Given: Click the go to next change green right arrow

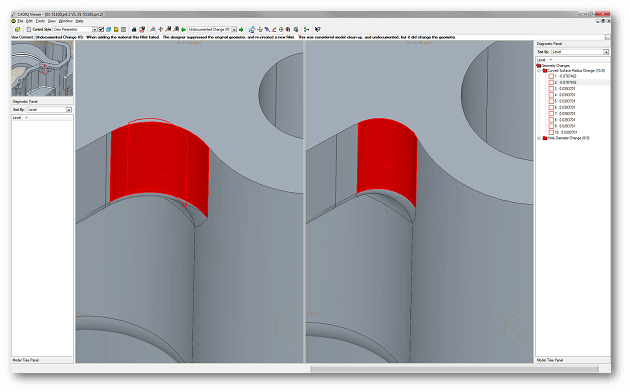Looking at the screenshot, I should 241,29.
